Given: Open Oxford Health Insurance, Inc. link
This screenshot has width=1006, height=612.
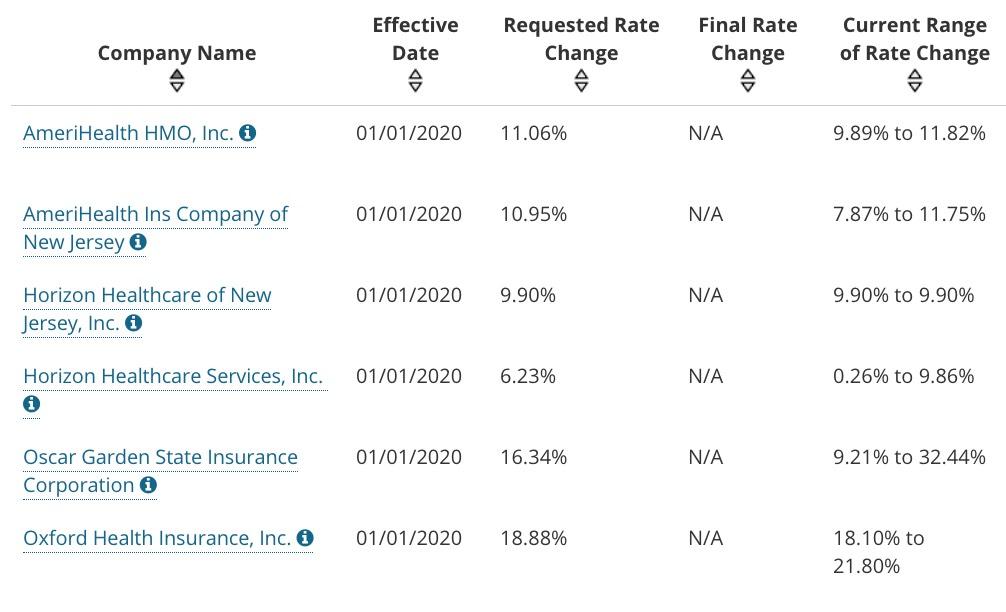Looking at the screenshot, I should pos(157,538).
